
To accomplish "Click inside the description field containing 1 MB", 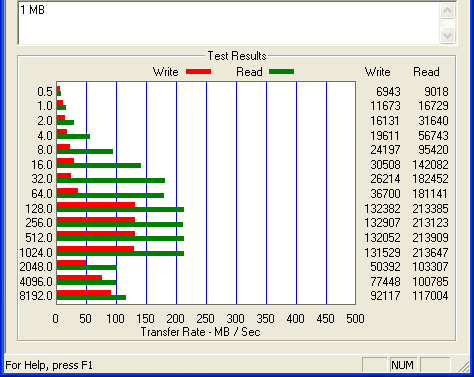I will pos(229,23).
